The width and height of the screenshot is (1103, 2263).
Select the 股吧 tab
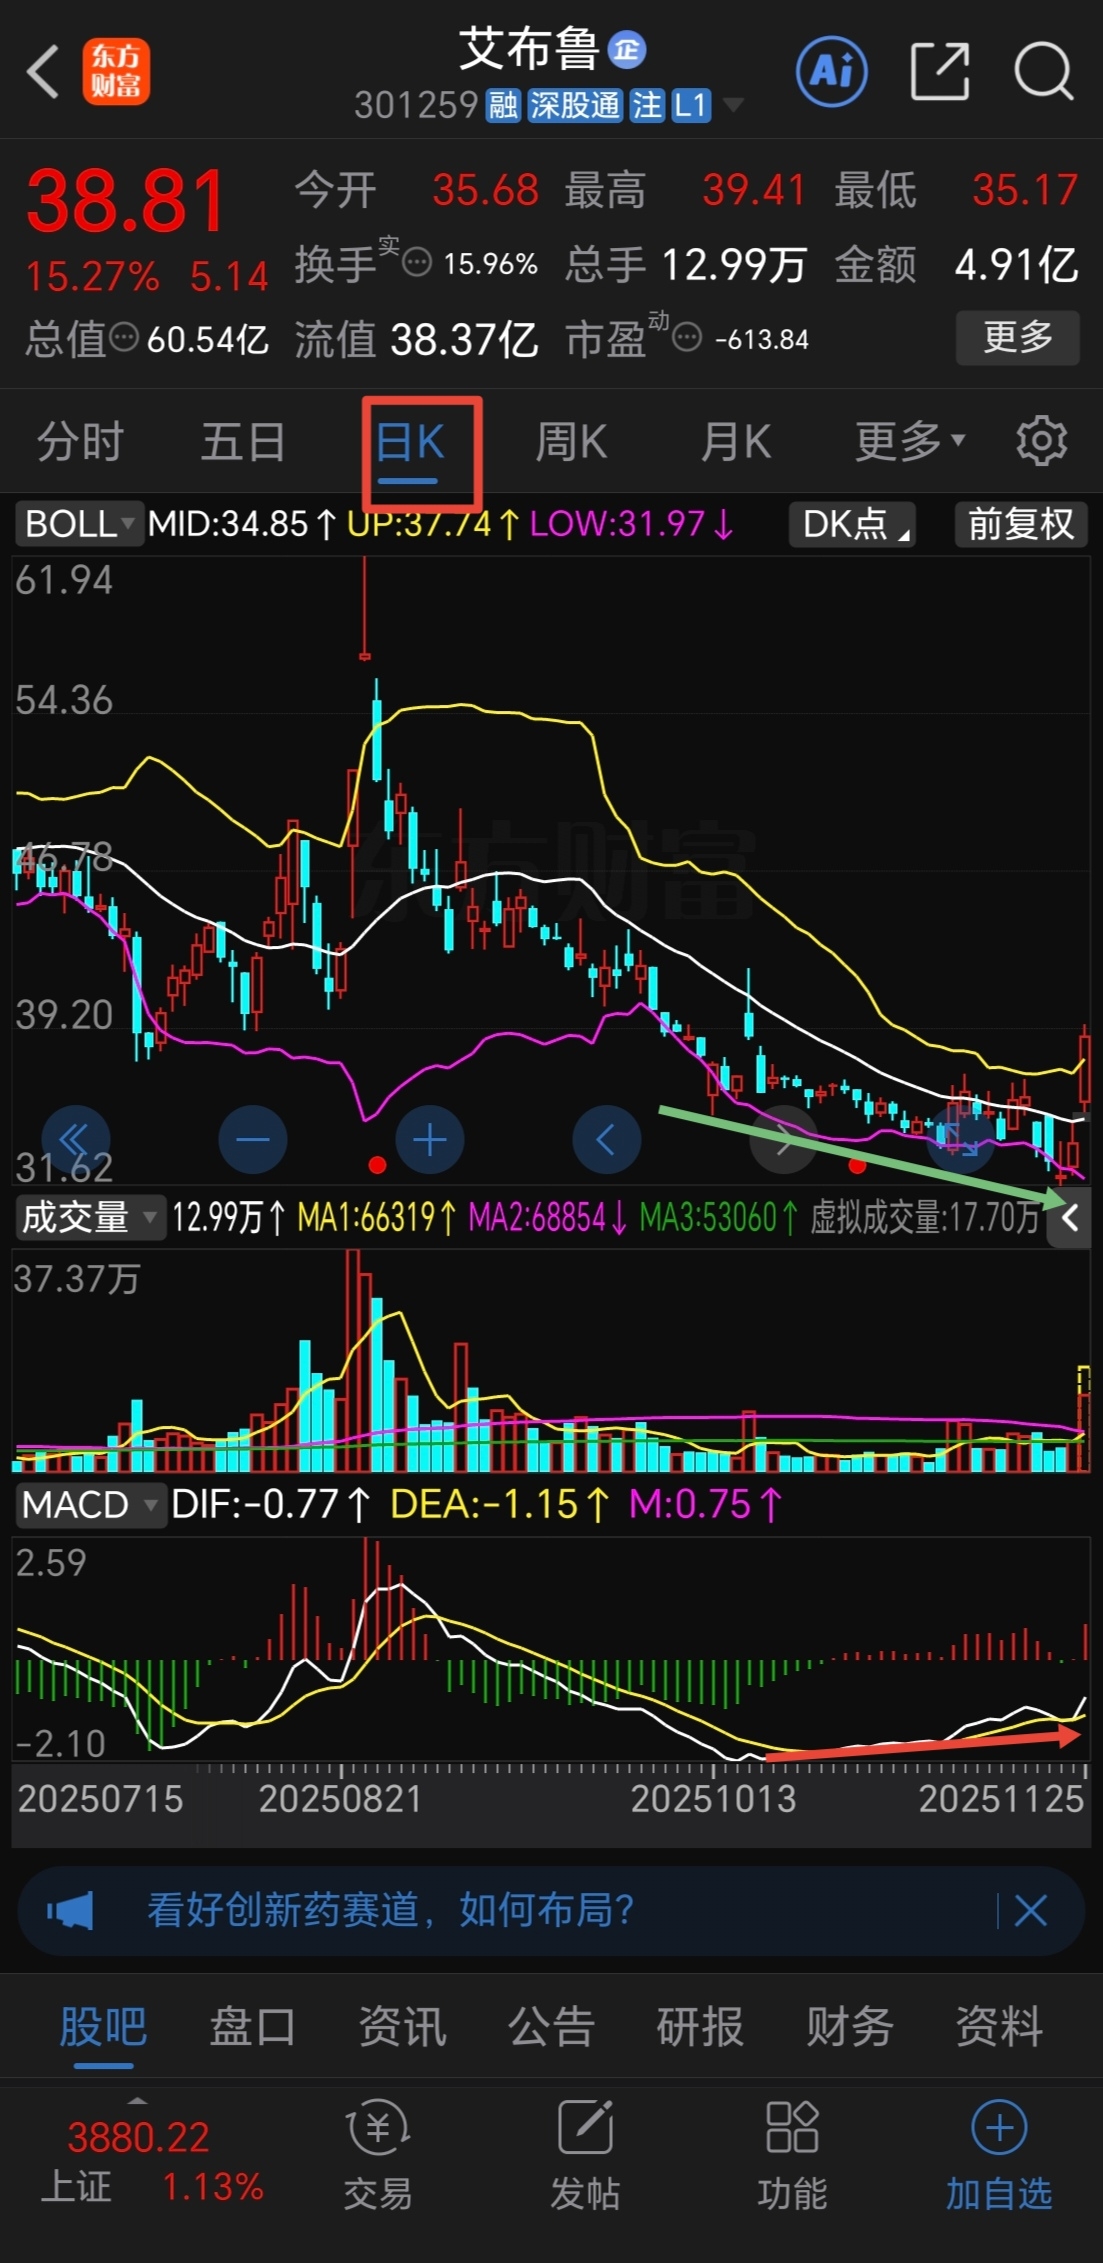click(x=103, y=2028)
